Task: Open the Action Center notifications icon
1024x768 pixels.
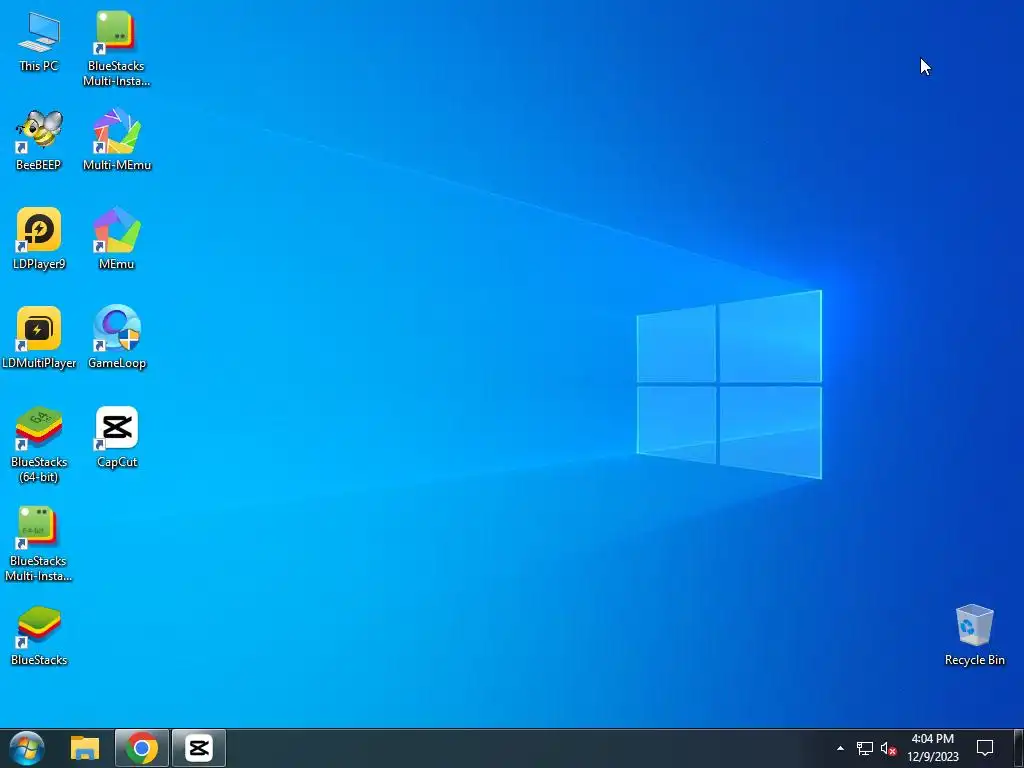Action: tap(985, 748)
